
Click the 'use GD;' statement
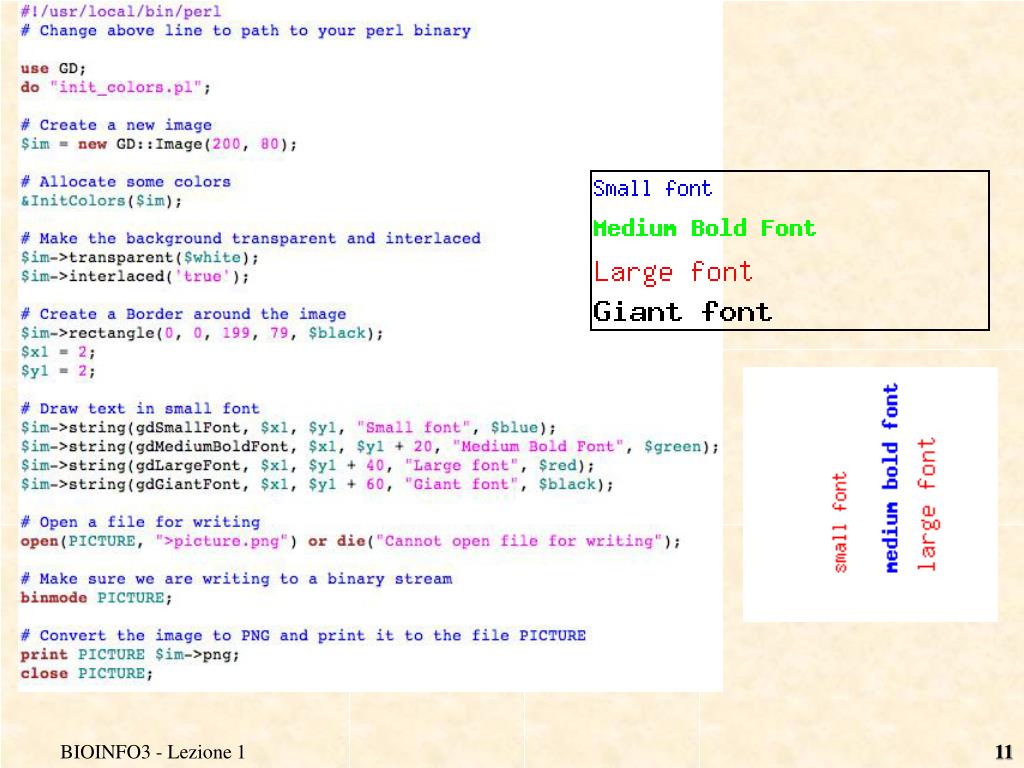53,69
